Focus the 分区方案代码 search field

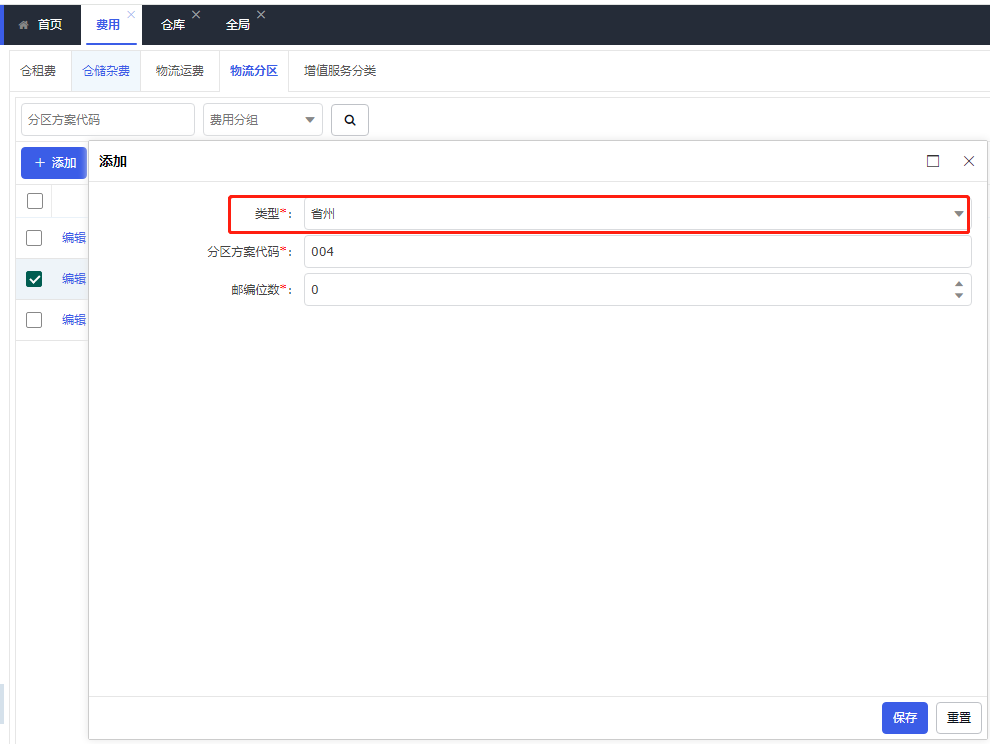pos(108,120)
